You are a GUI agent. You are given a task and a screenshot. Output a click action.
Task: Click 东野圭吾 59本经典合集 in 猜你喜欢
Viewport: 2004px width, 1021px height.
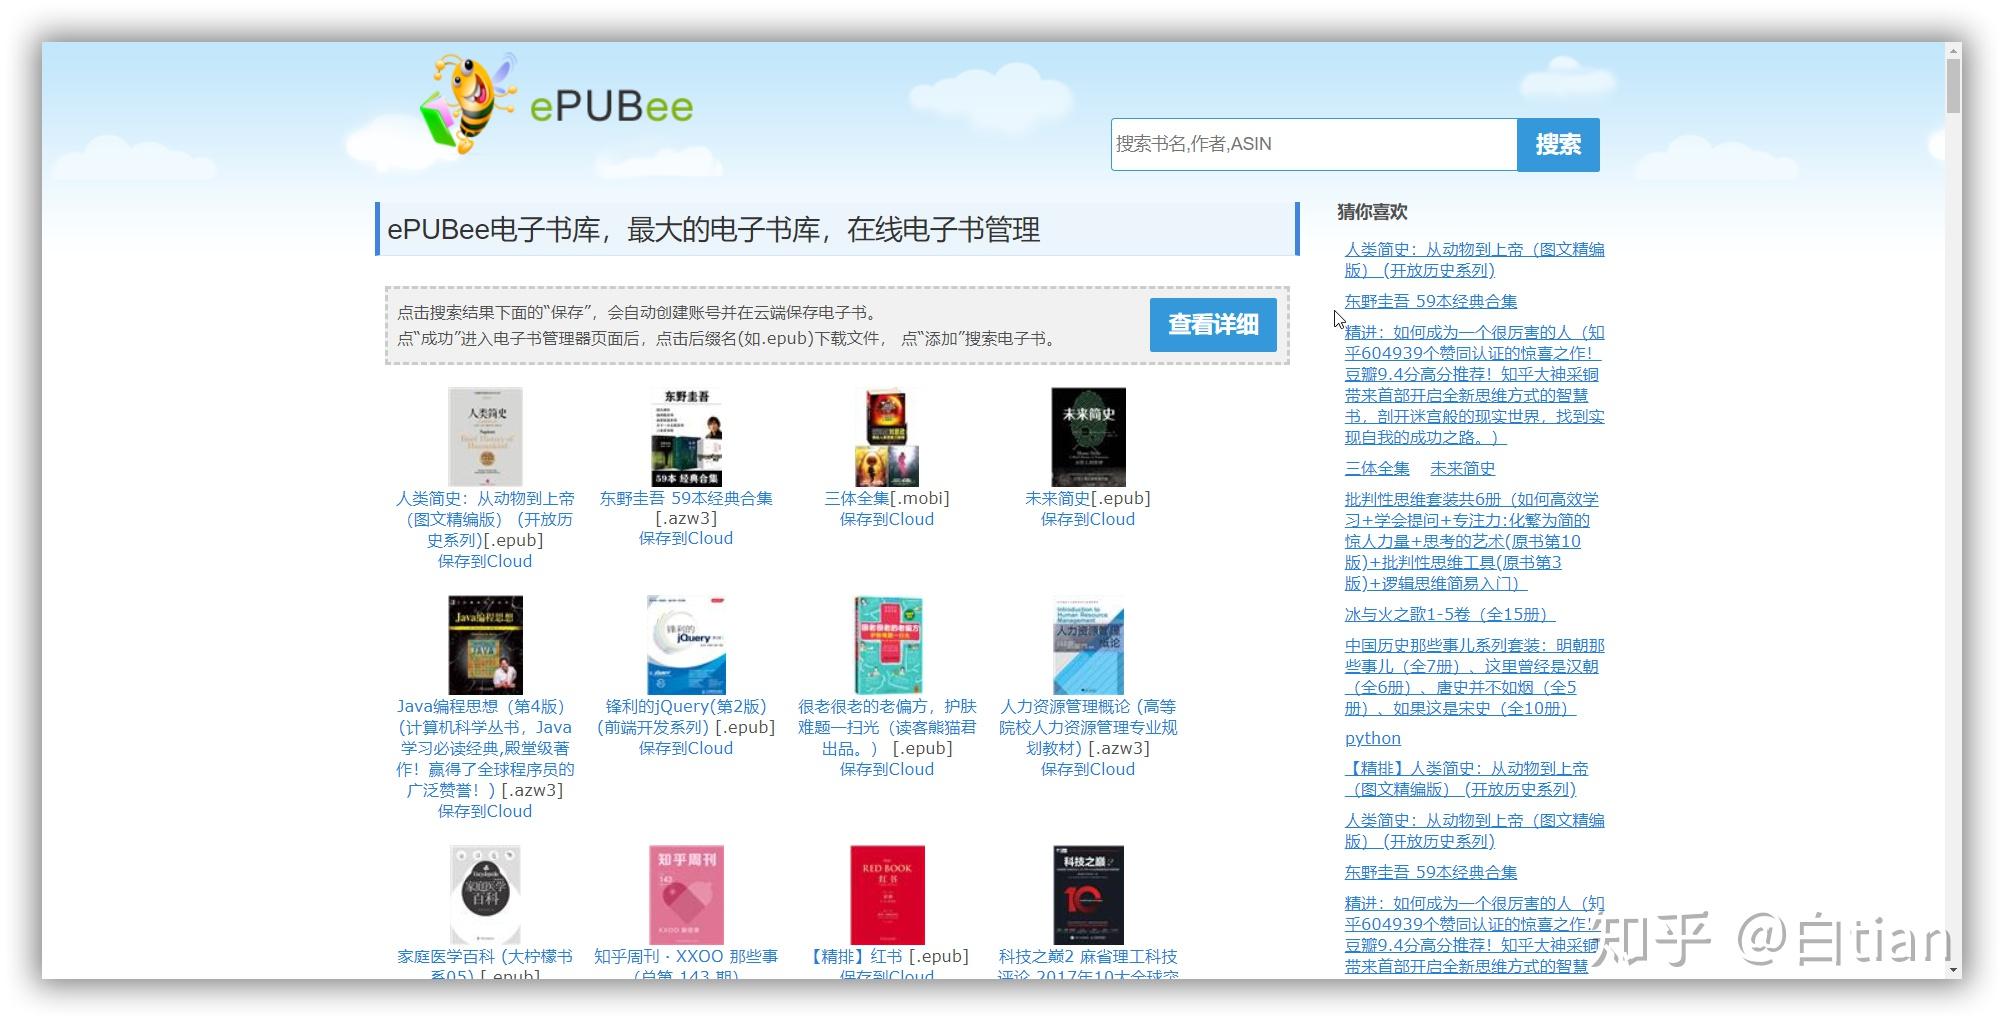pyautogui.click(x=1433, y=300)
